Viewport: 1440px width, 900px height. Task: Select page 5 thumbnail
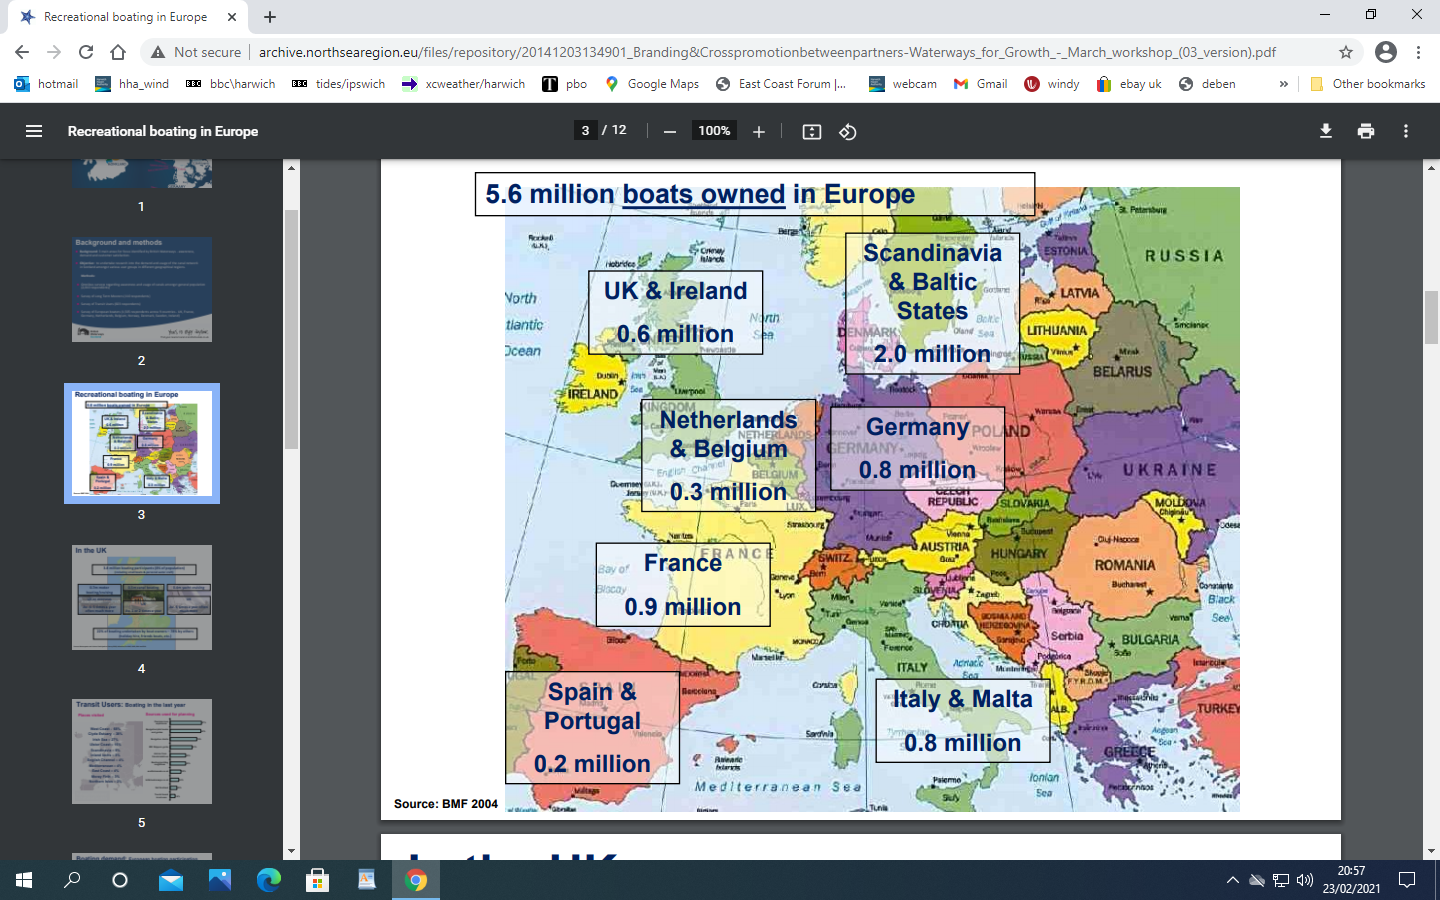coord(142,751)
